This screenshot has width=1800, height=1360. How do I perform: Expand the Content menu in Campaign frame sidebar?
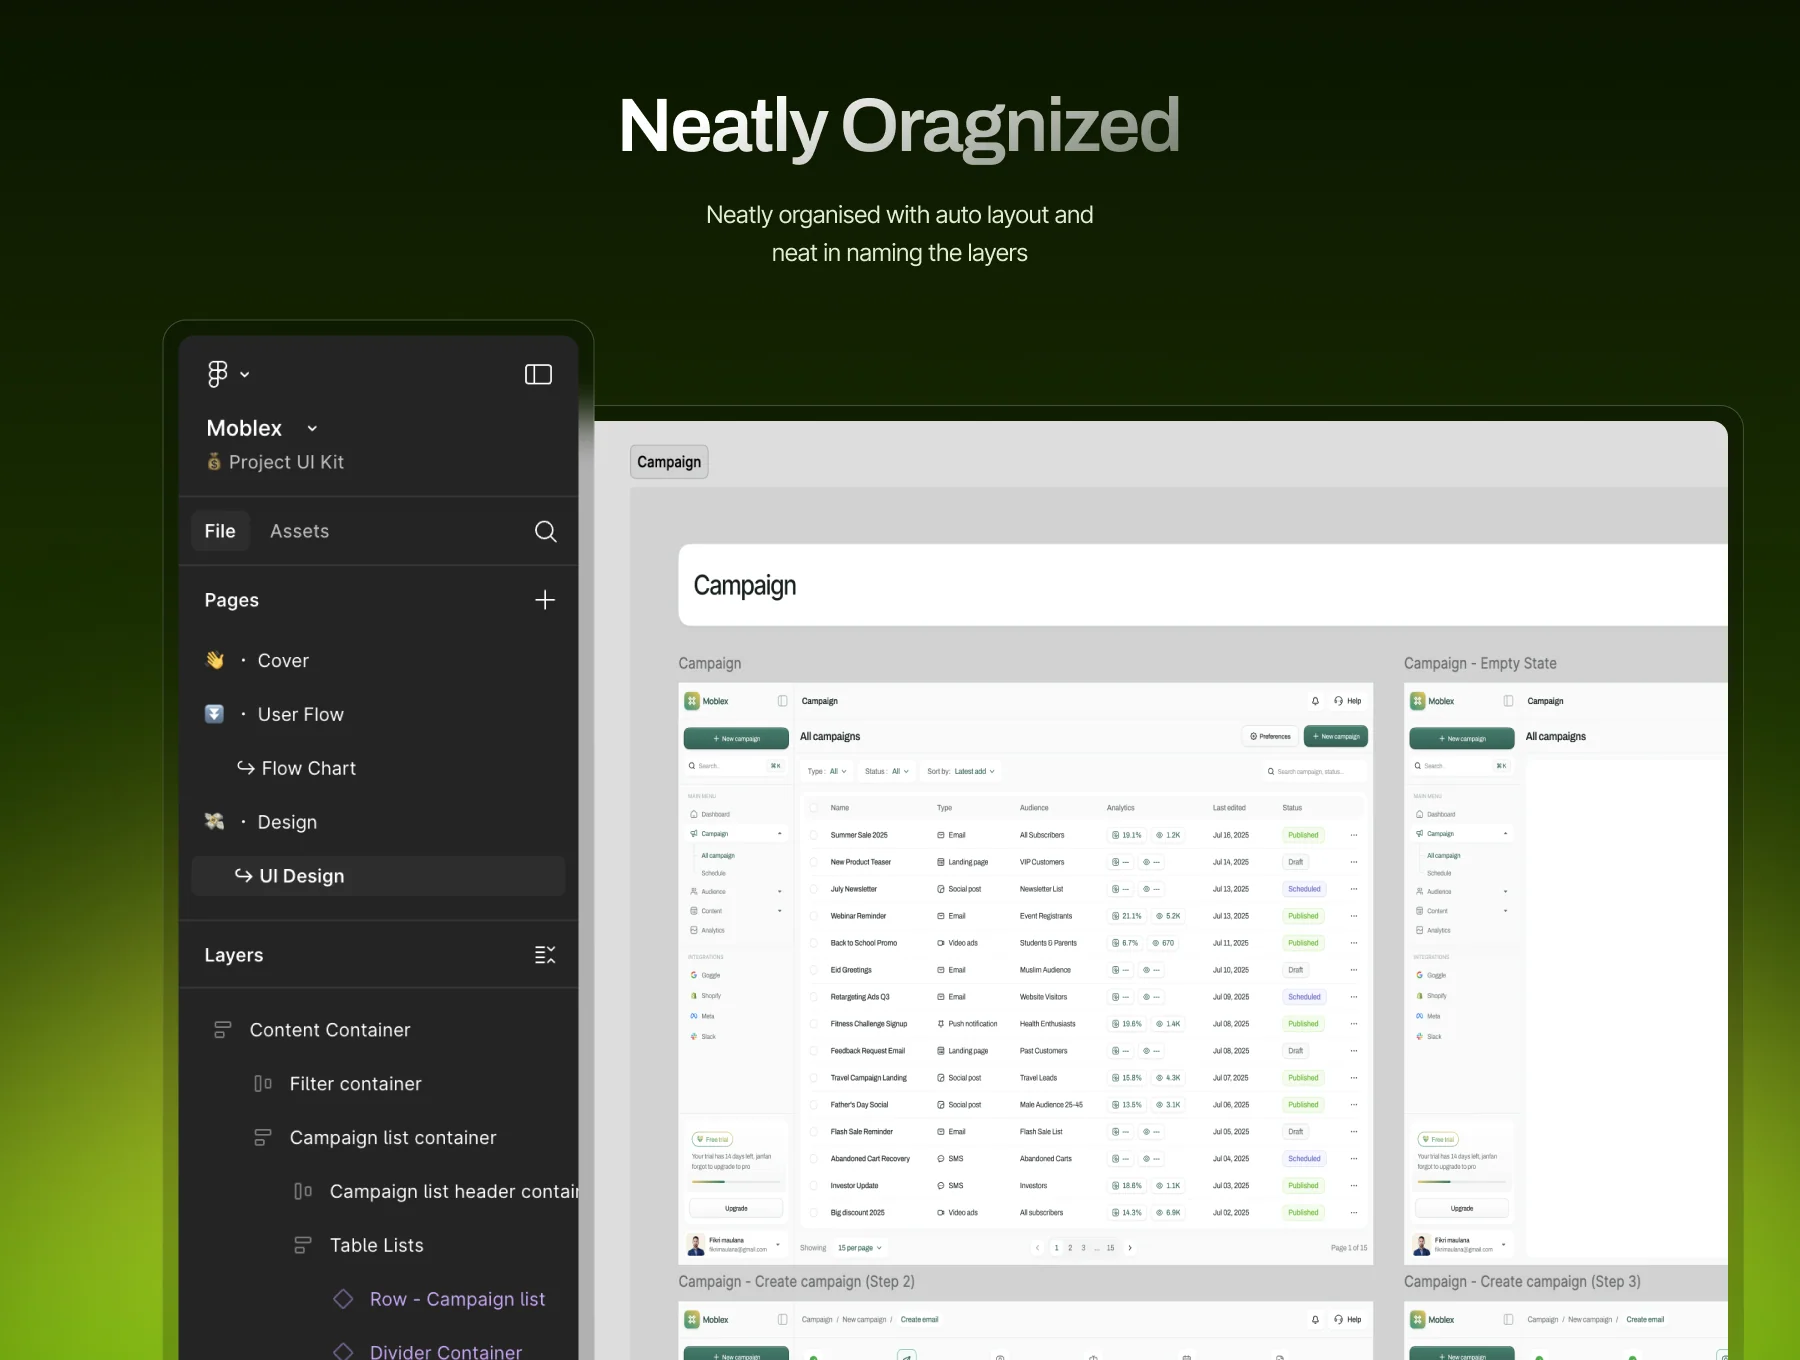tap(780, 911)
